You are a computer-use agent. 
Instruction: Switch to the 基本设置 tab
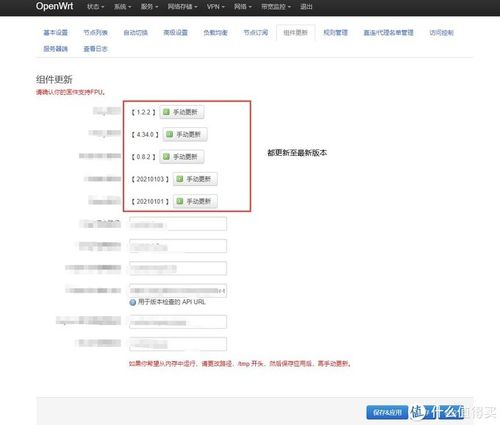tap(56, 33)
